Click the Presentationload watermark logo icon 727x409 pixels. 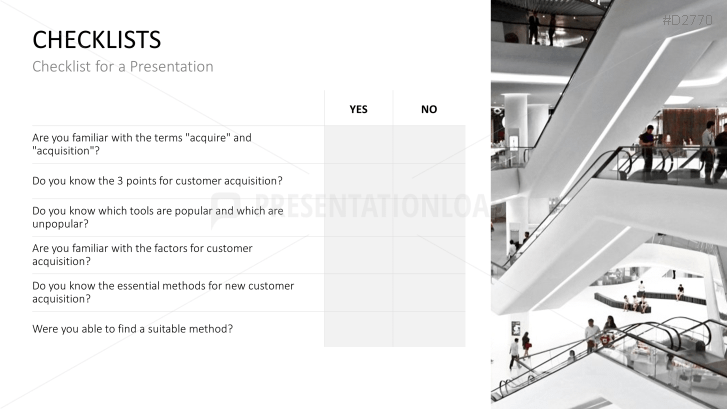tap(226, 210)
